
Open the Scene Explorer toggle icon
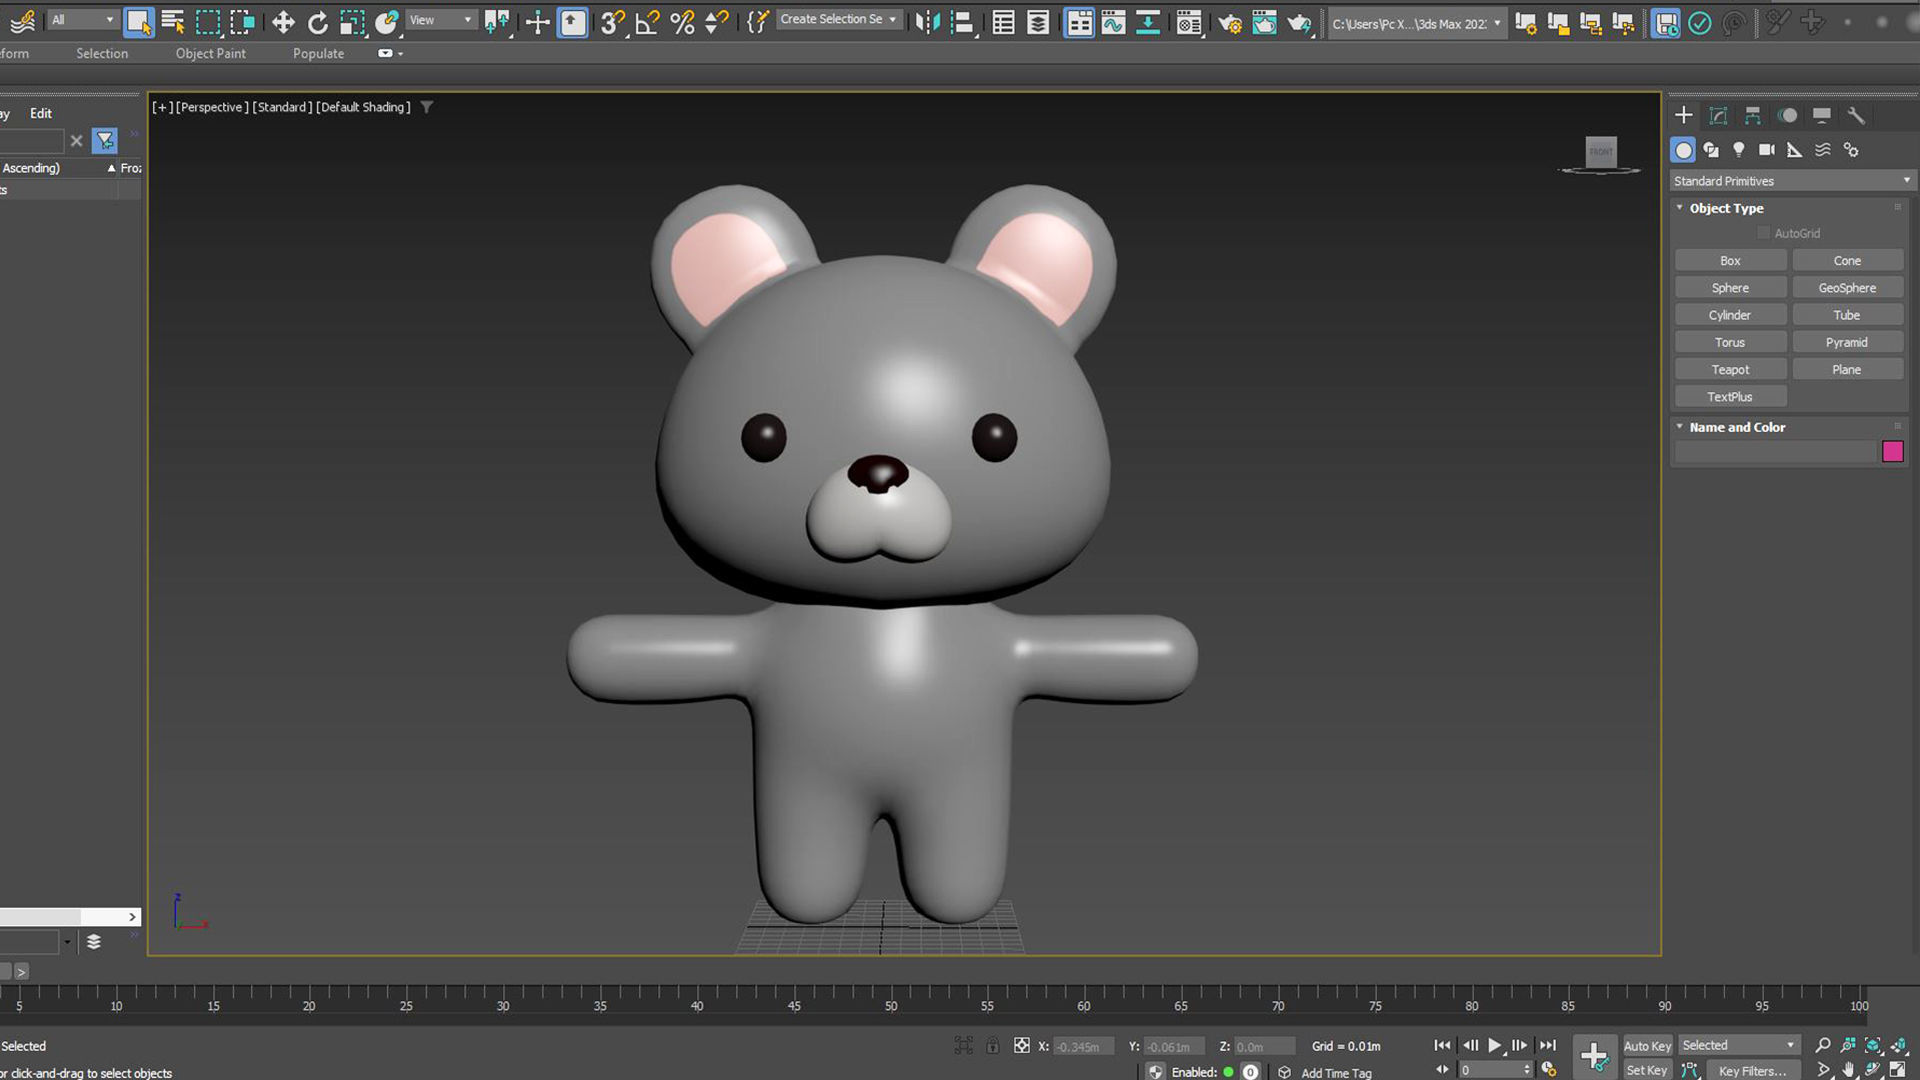(1003, 21)
